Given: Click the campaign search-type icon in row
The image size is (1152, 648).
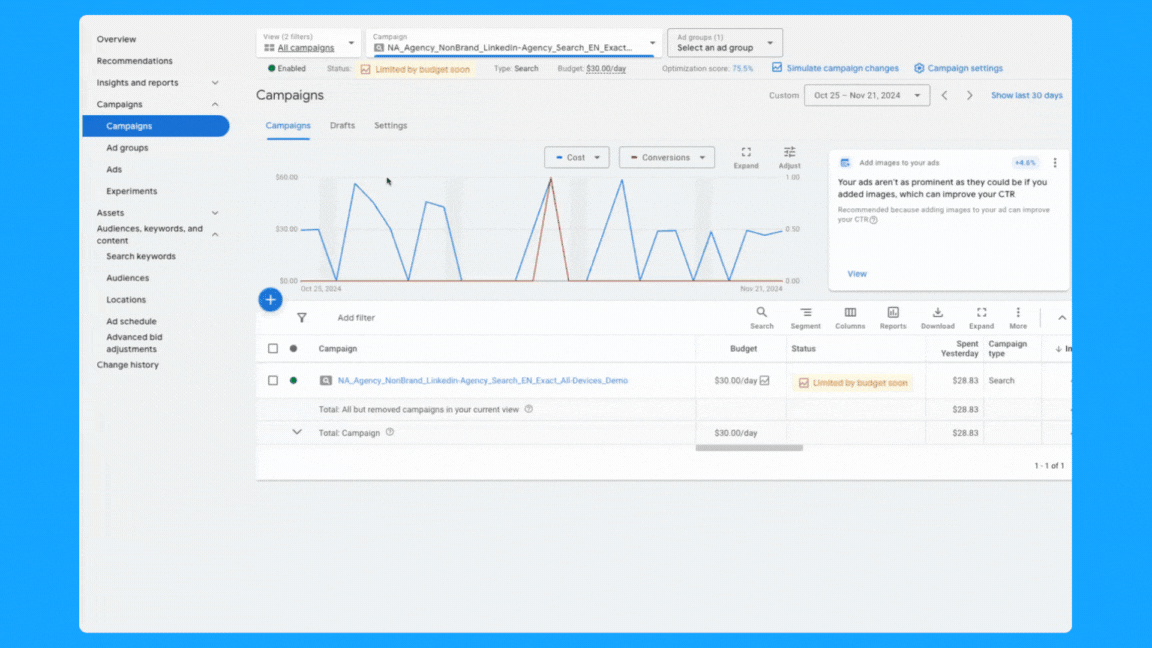Looking at the screenshot, I should tap(325, 381).
